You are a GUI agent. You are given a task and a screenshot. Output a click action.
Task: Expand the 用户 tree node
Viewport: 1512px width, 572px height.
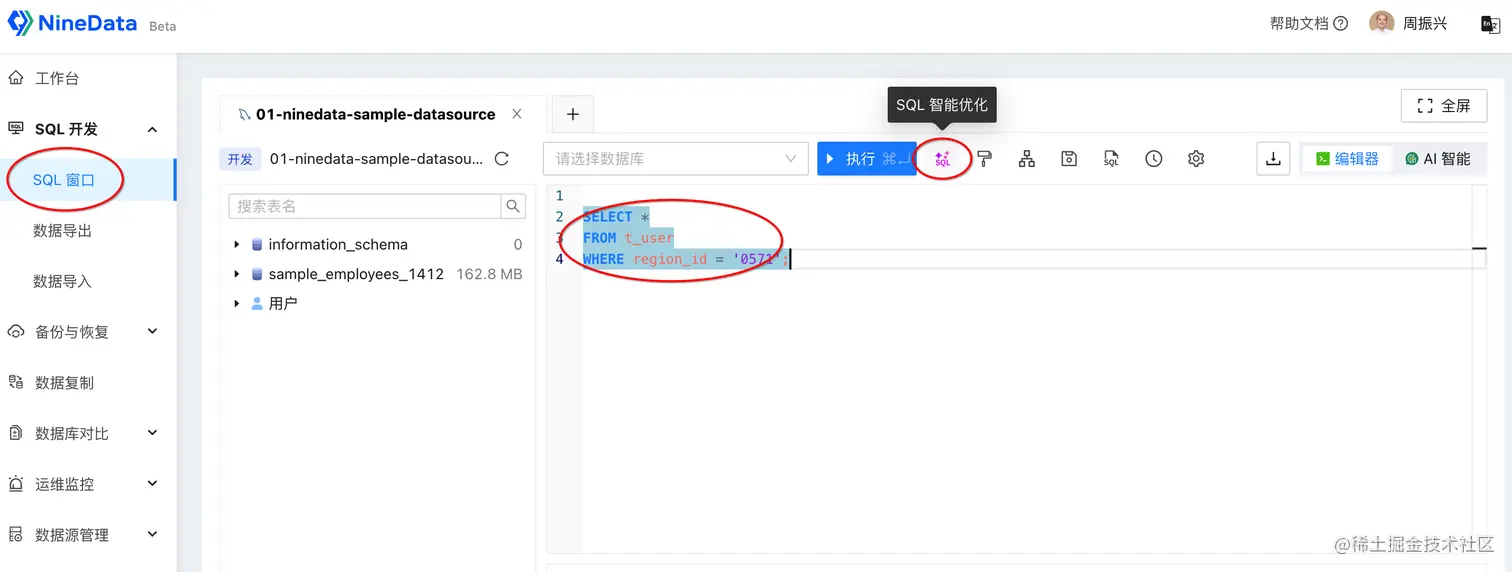tap(237, 303)
